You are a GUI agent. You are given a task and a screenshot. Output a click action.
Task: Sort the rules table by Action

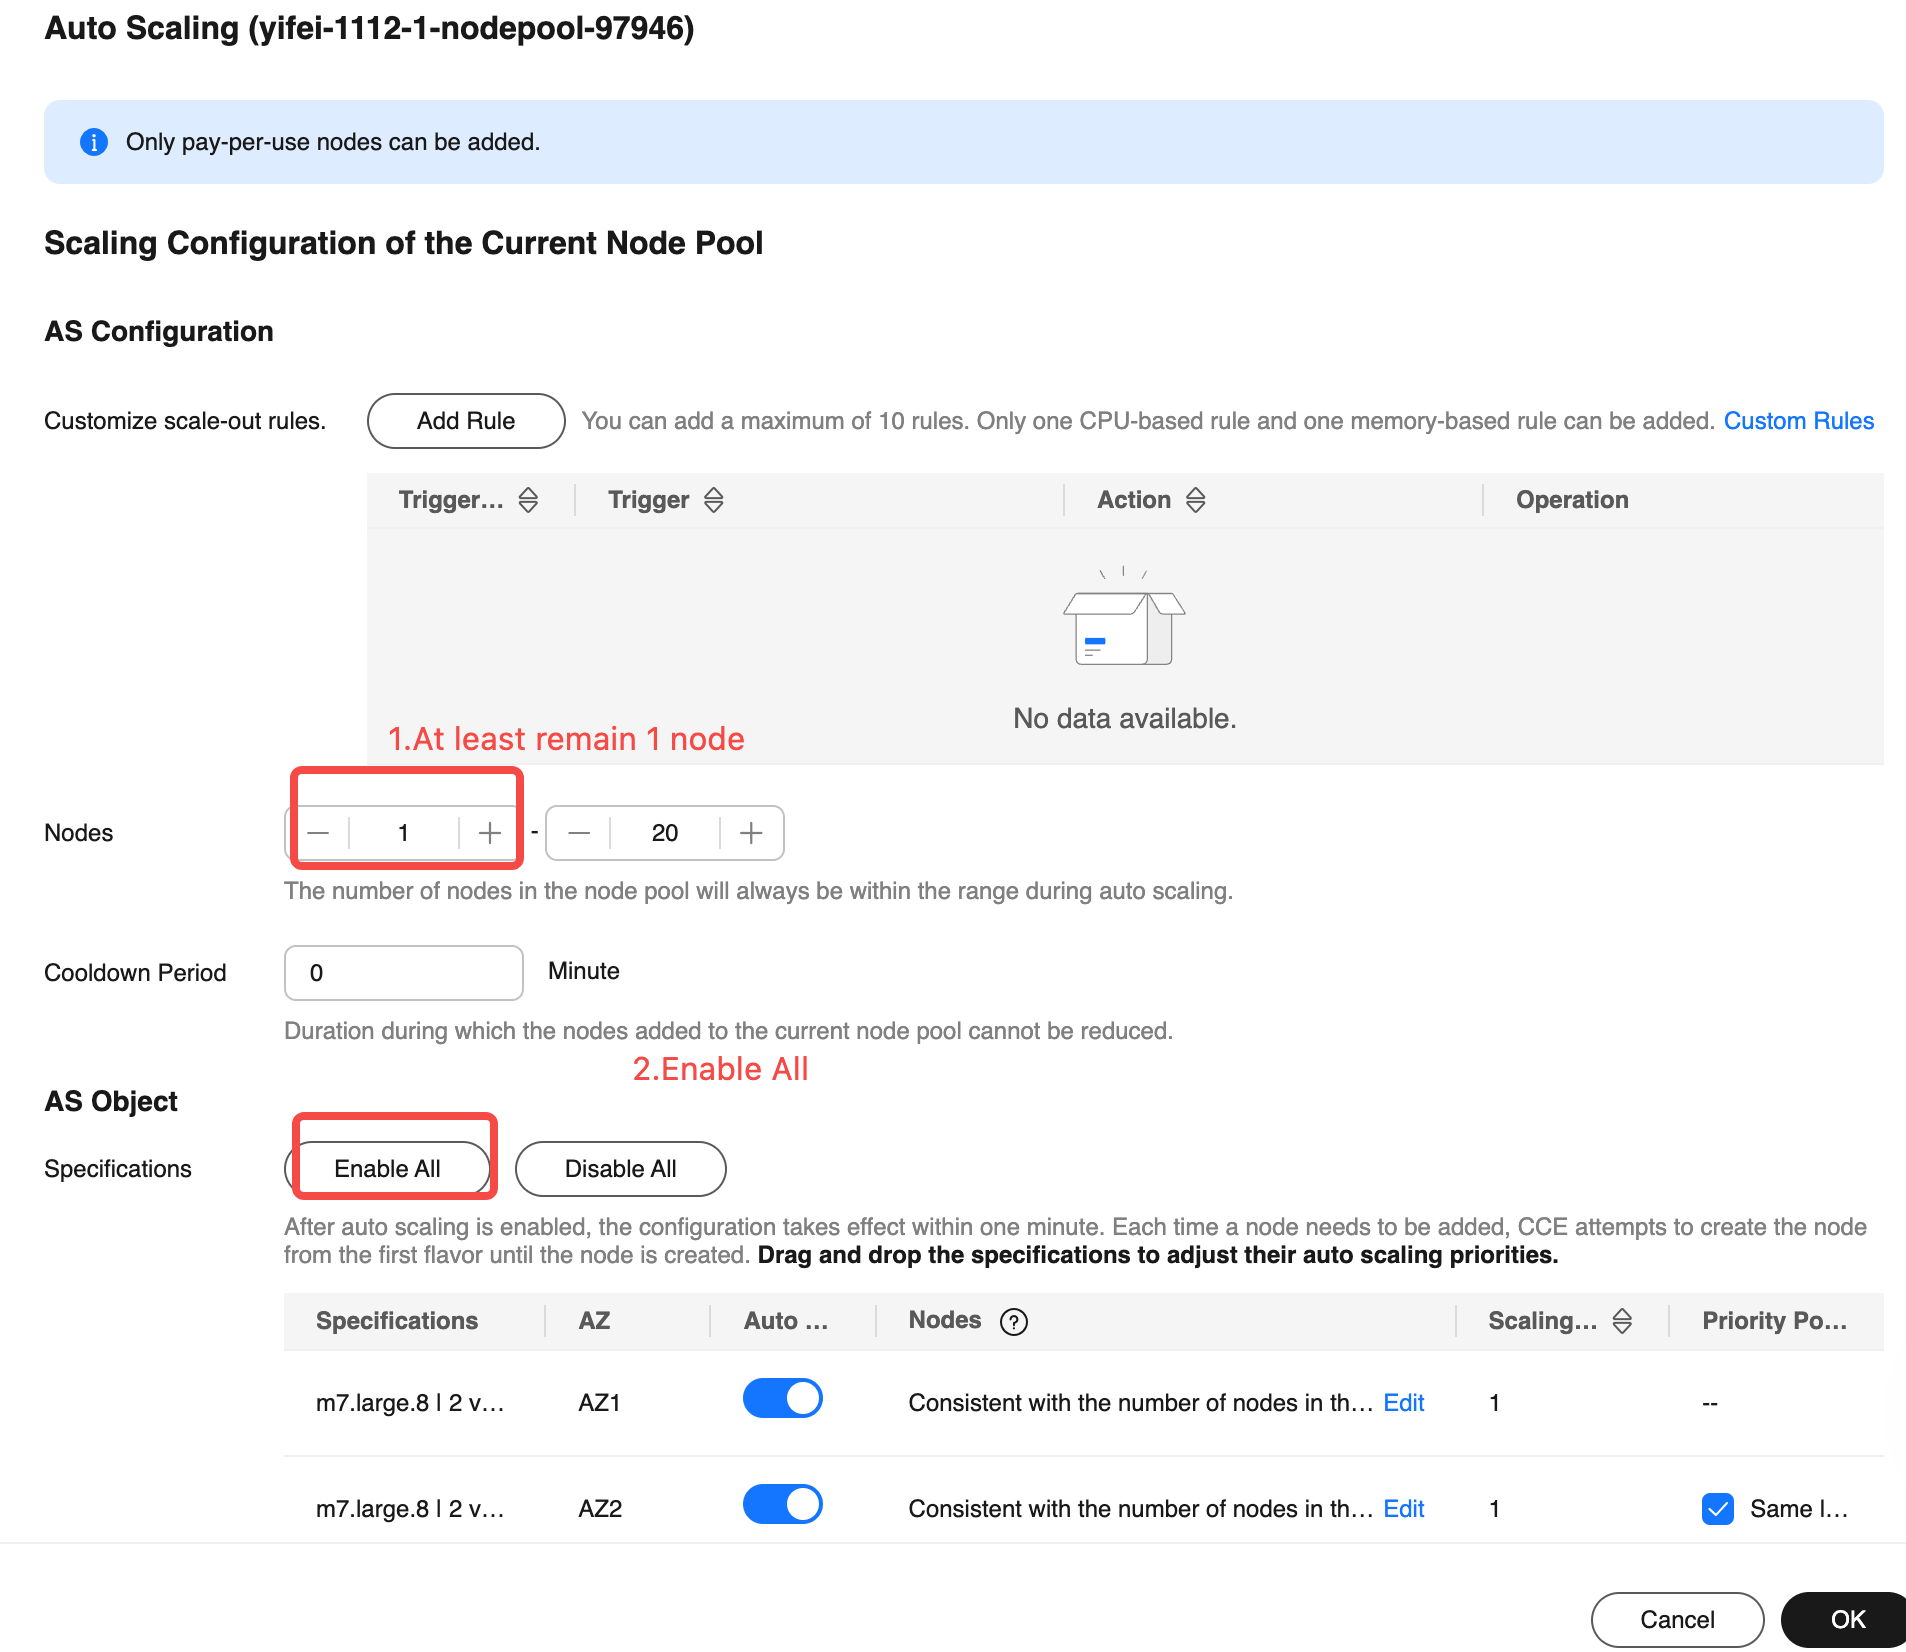point(1195,500)
